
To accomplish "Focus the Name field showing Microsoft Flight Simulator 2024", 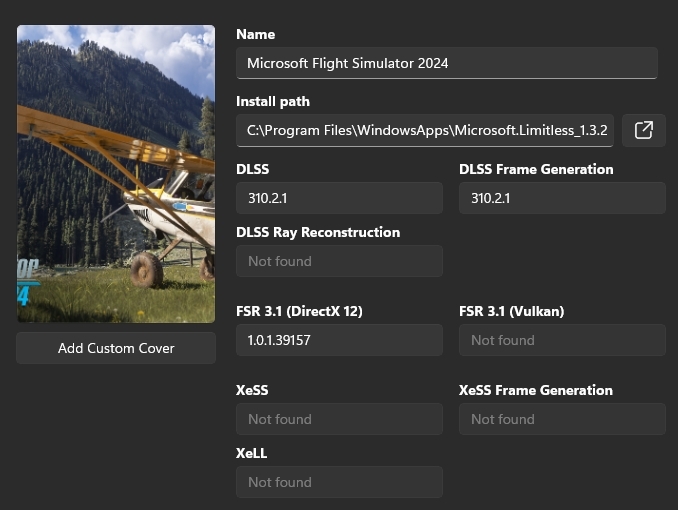I will 446,63.
